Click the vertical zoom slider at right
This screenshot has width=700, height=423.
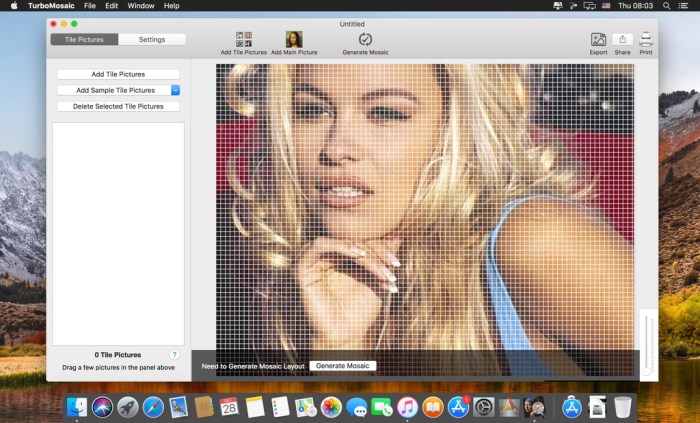coord(648,345)
